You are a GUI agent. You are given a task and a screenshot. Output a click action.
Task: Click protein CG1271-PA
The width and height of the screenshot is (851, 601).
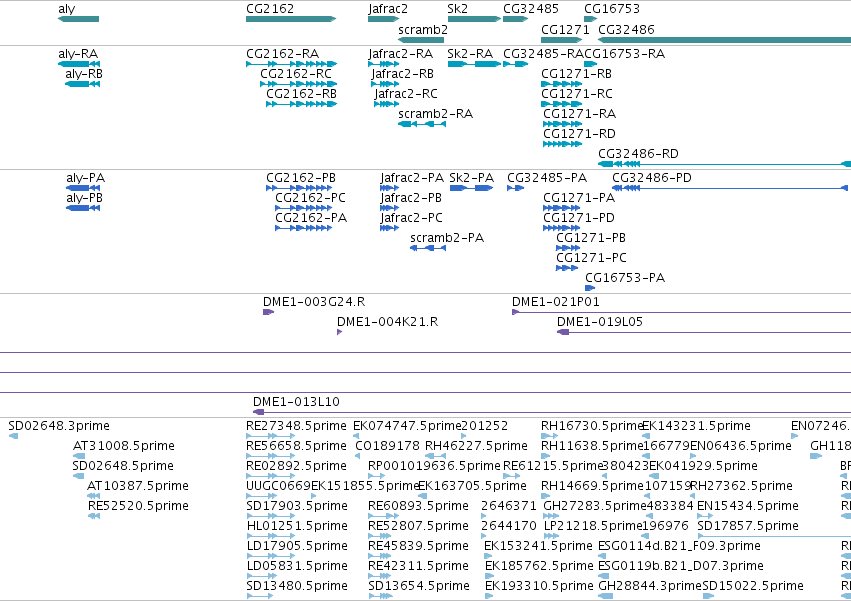[x=579, y=198]
